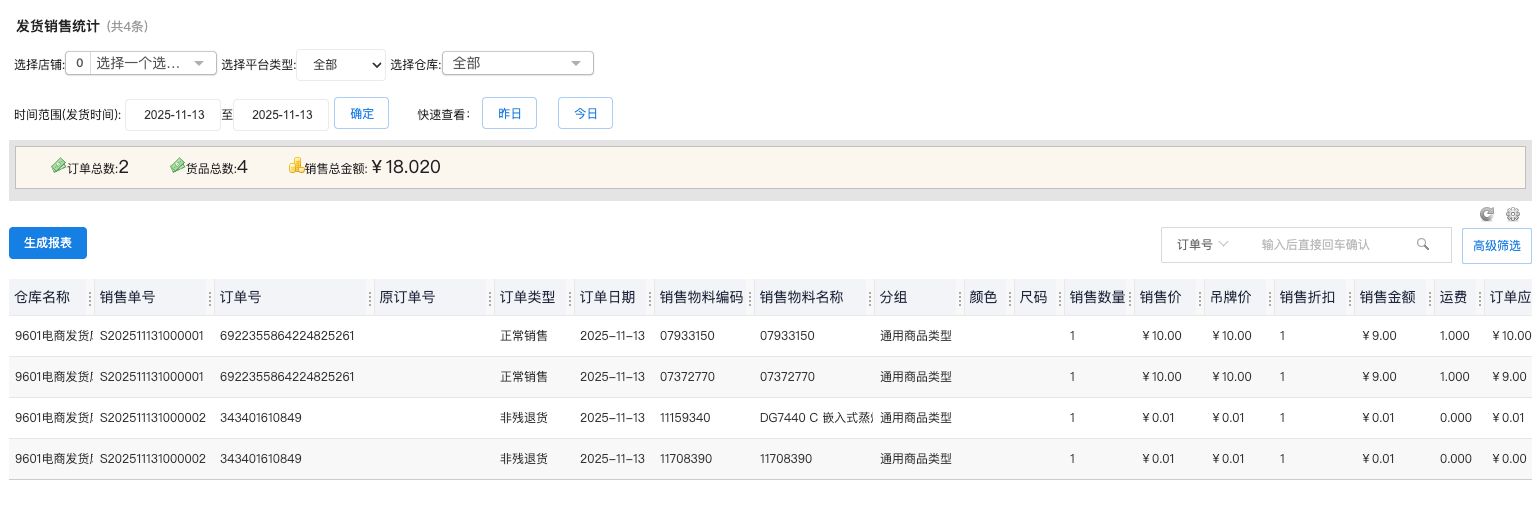Screen dimensions: 1540x520
Task: Click the 销售金额 column header
Action: [1387, 297]
